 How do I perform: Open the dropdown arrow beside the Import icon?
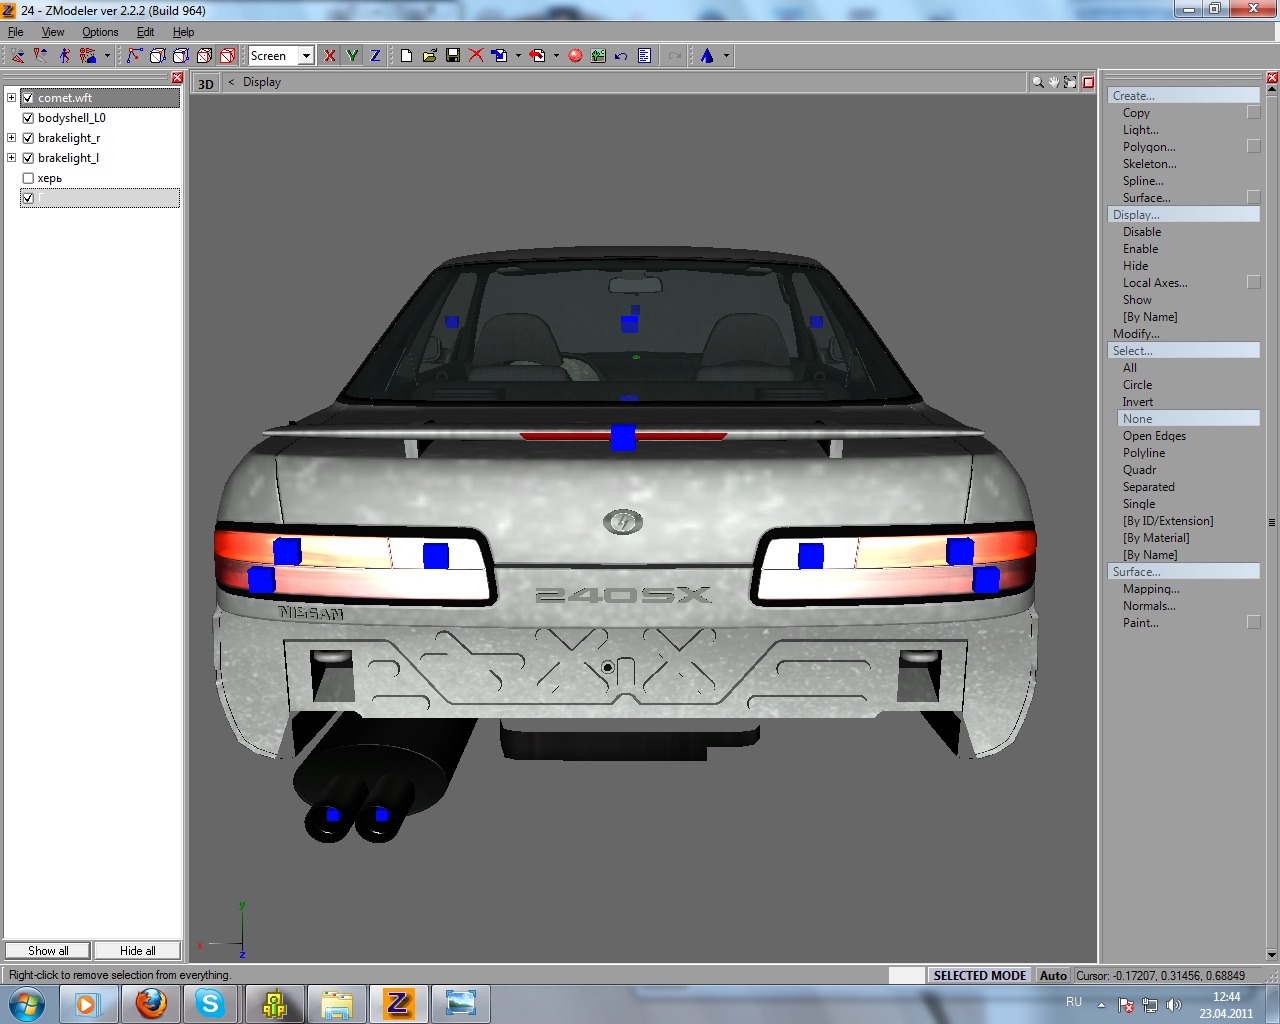[x=518, y=56]
